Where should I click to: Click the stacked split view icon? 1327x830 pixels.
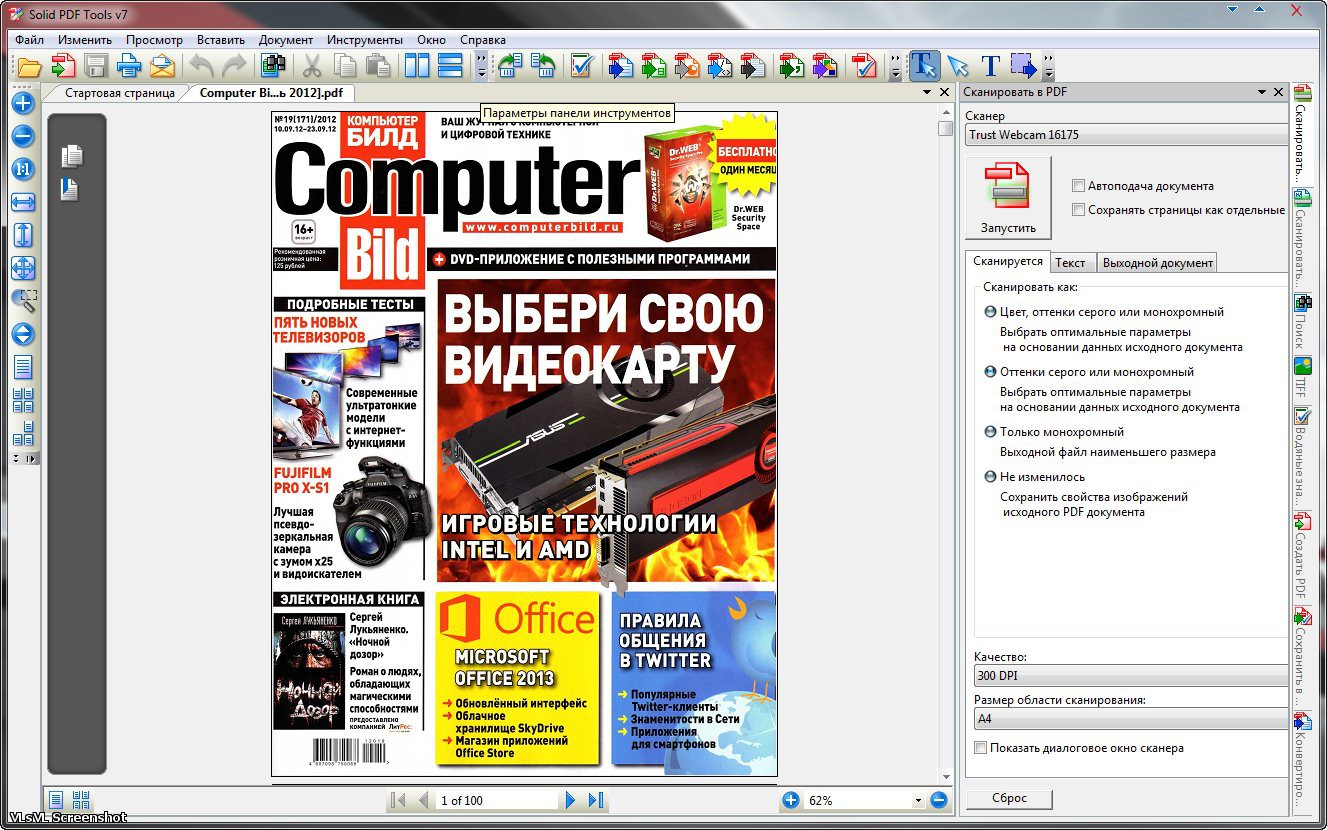(450, 67)
